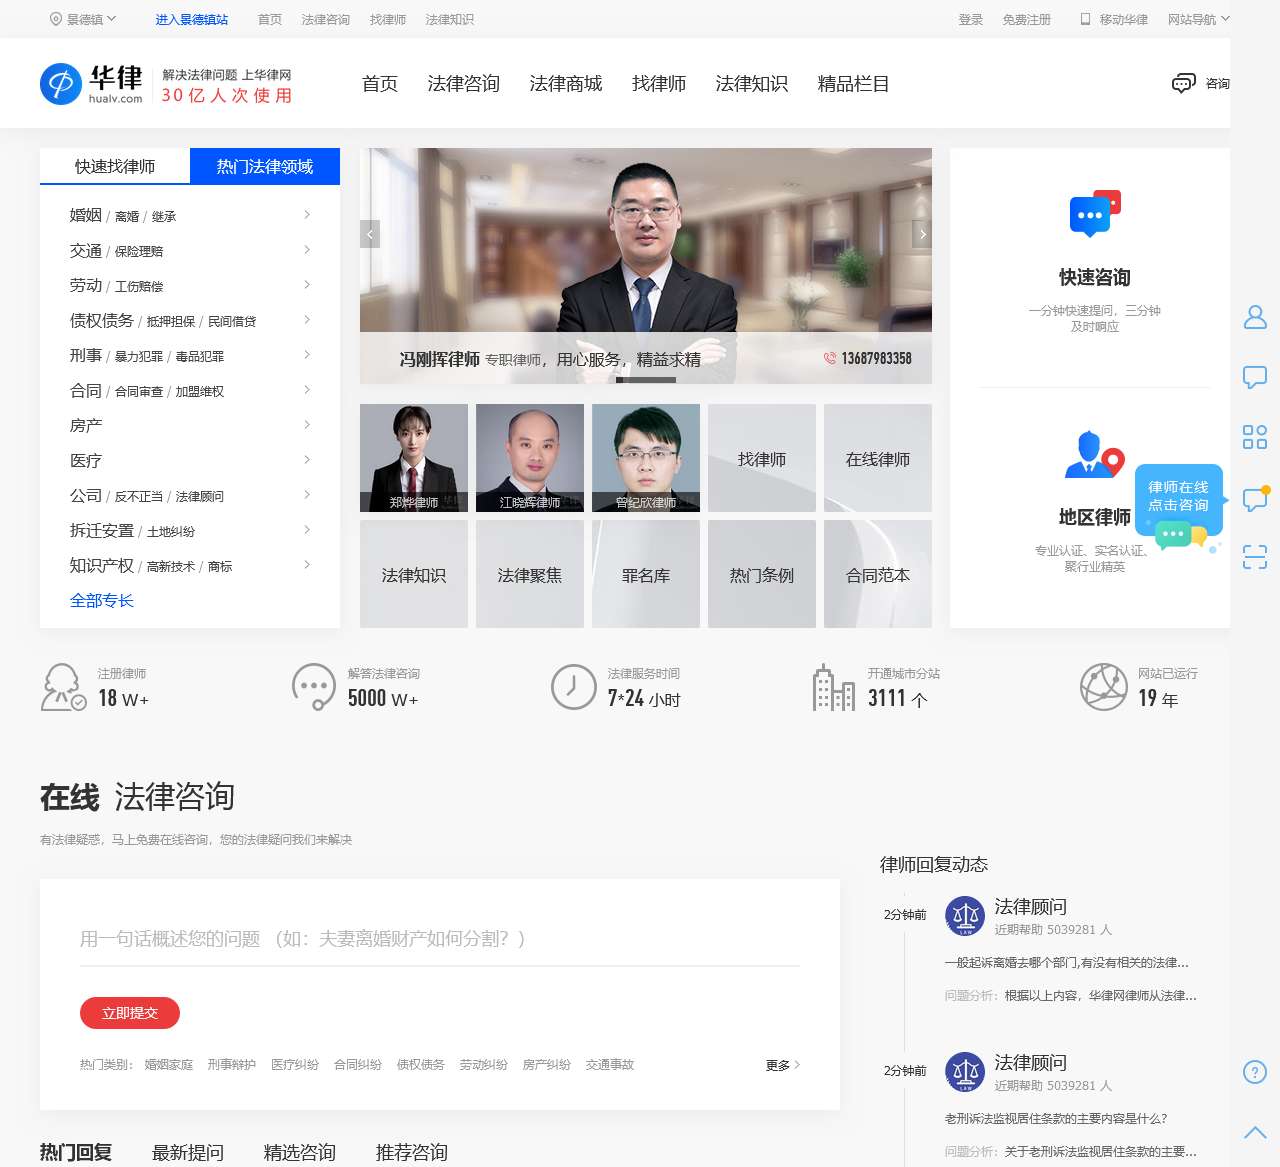
Task: Expand the 刑事 category arrow
Action: pos(307,355)
